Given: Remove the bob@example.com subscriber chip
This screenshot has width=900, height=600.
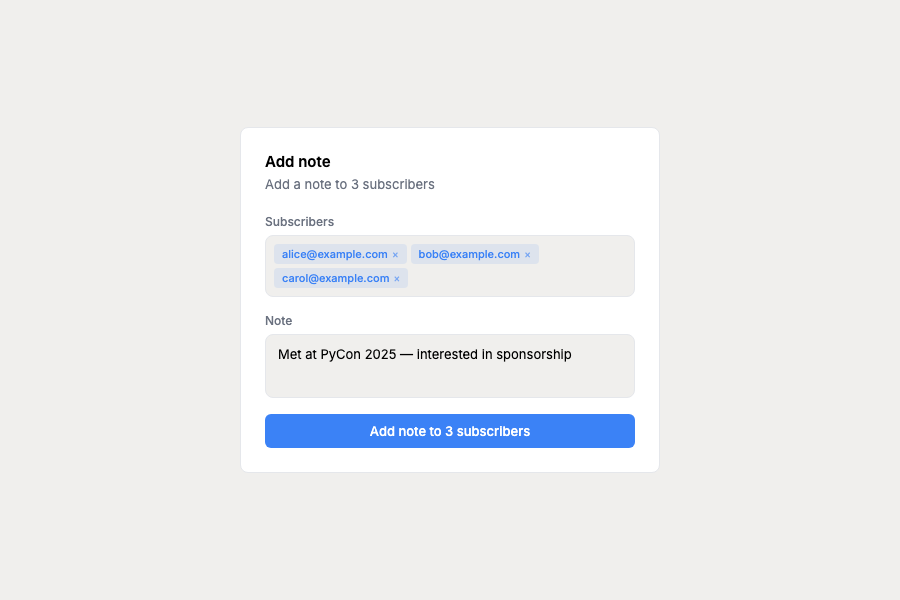Looking at the screenshot, I should point(528,255).
